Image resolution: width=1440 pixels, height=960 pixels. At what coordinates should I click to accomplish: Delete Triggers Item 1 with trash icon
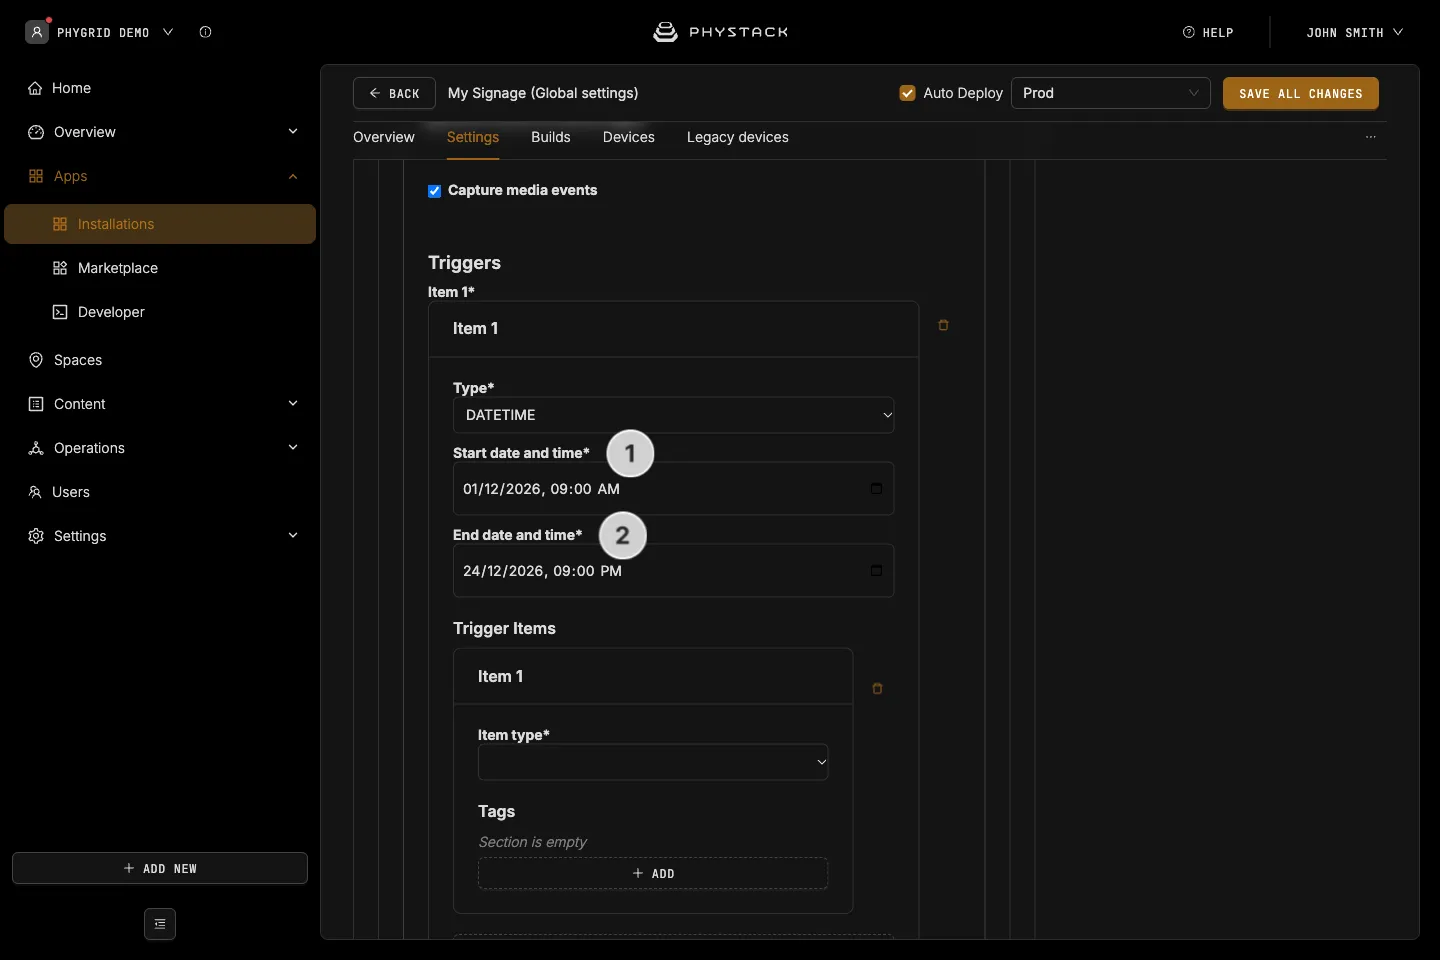coord(943,325)
